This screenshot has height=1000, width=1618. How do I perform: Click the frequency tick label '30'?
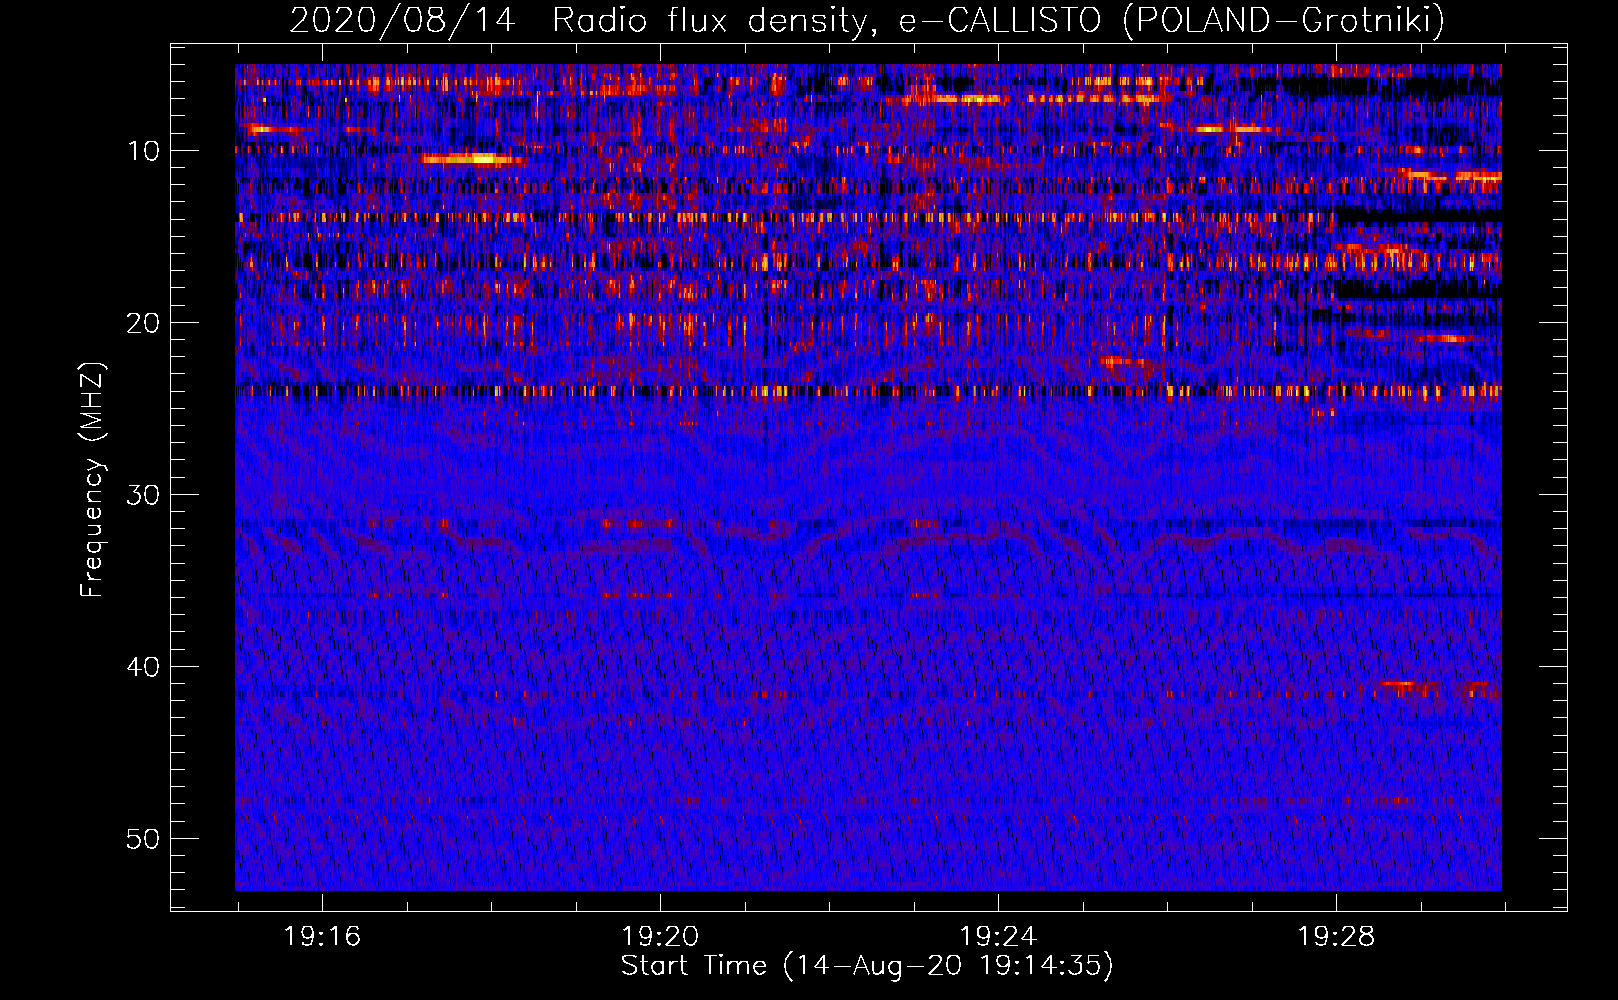(145, 495)
